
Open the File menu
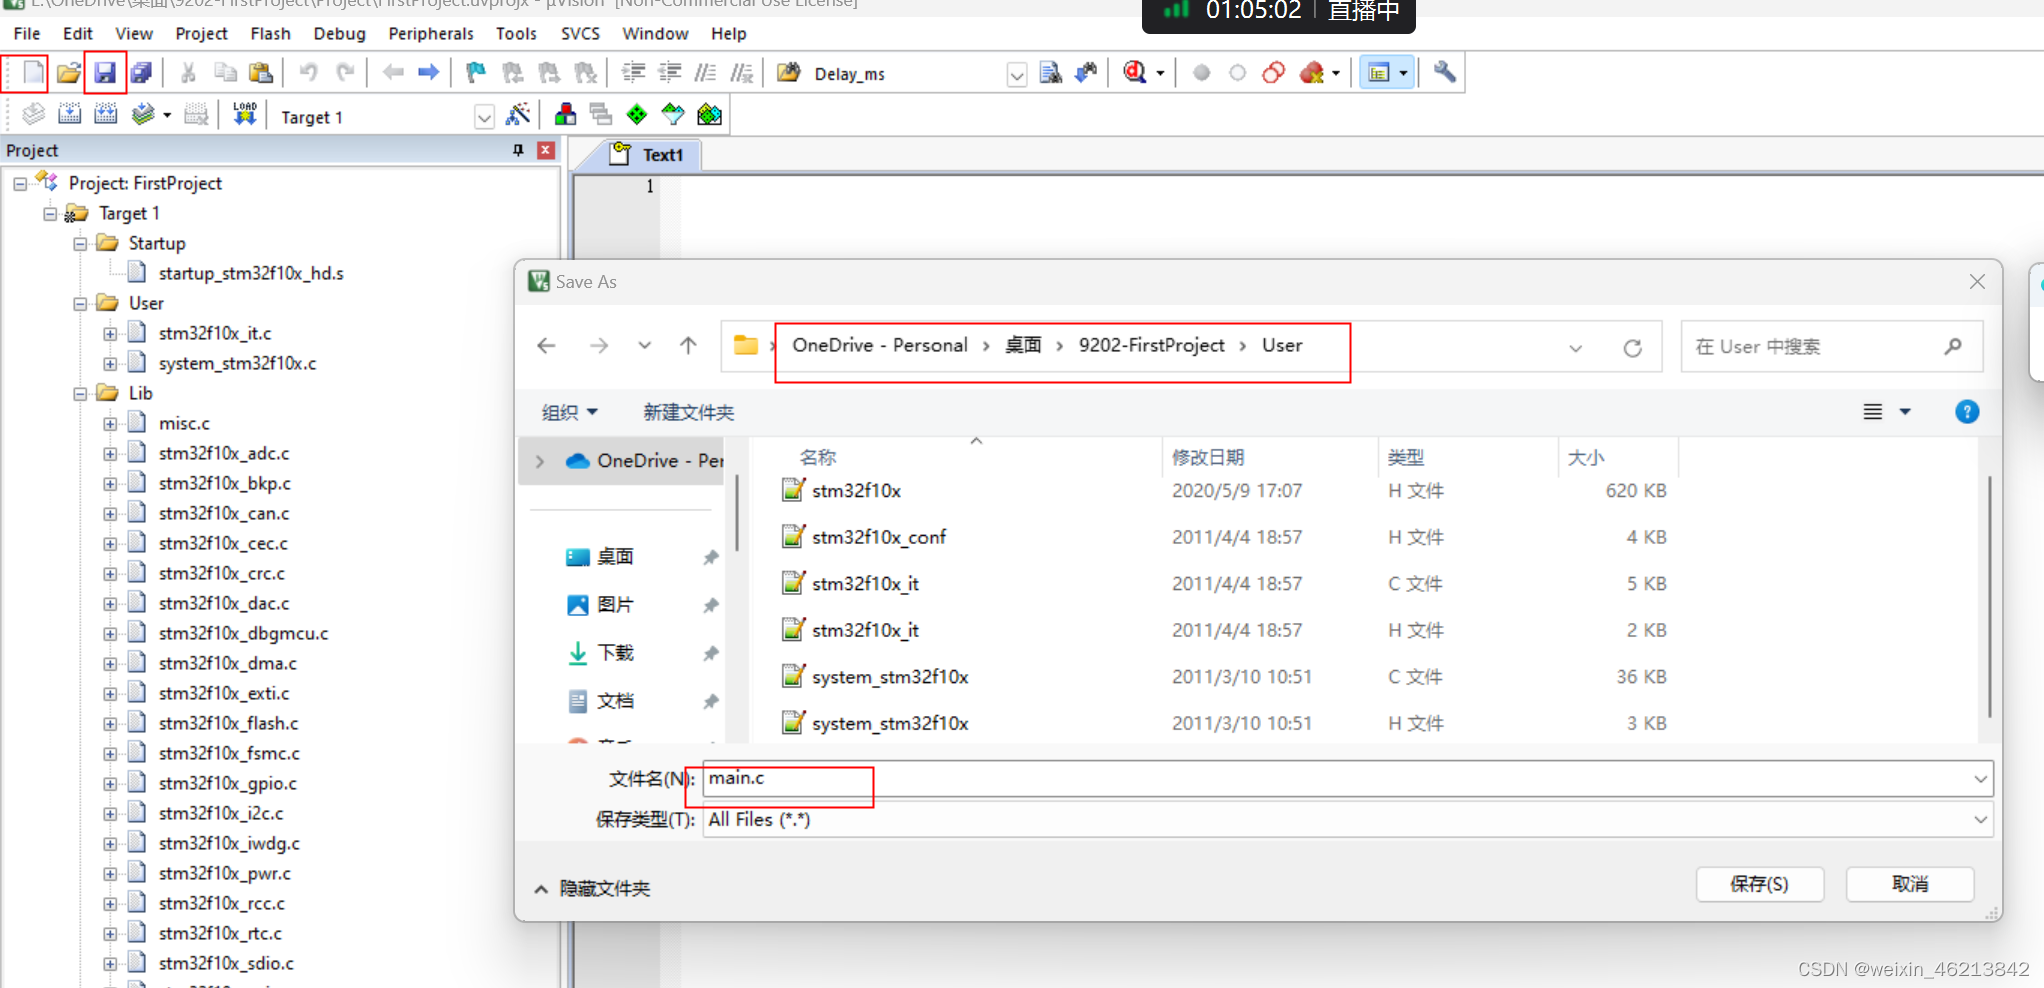(27, 33)
